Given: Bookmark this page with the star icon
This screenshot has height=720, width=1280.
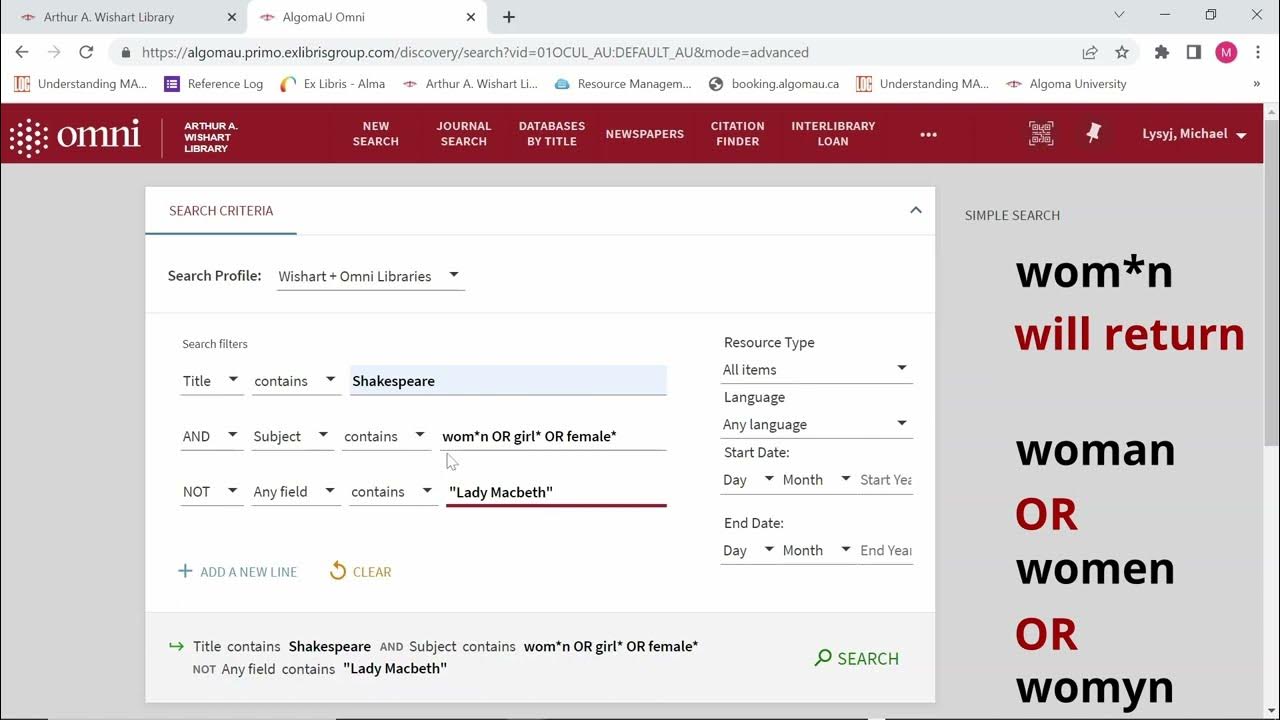Looking at the screenshot, I should point(1122,52).
